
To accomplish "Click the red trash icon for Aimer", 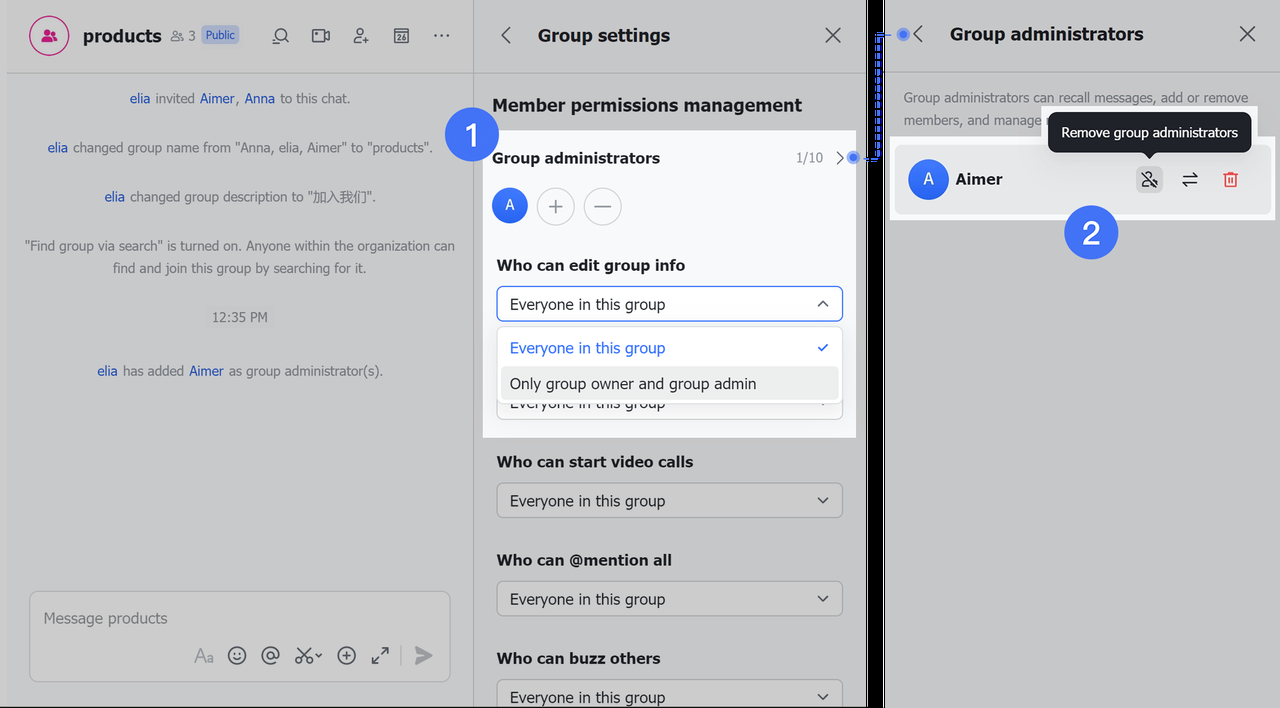I will click(1231, 180).
